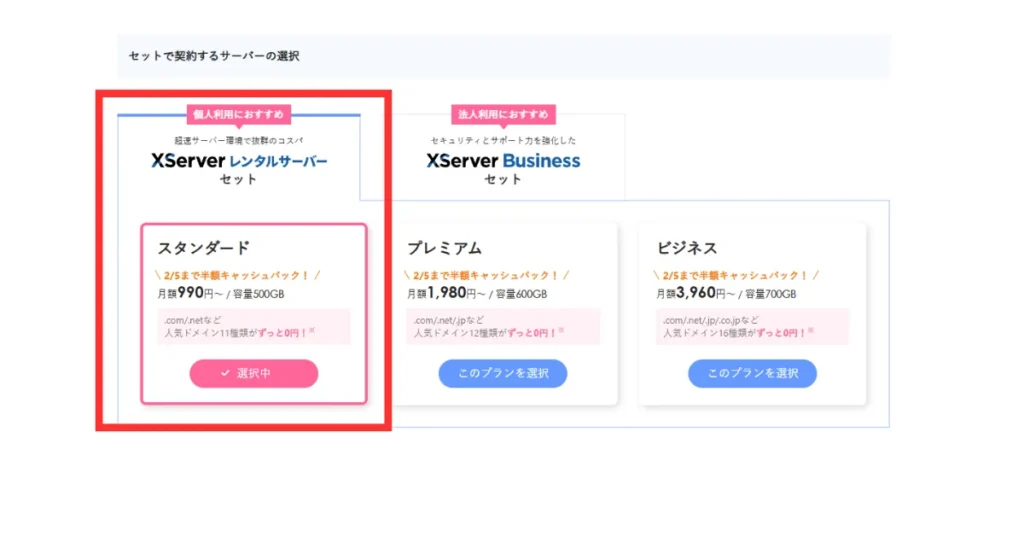Choose ビジネス with このプランを選択 button

(x=752, y=373)
